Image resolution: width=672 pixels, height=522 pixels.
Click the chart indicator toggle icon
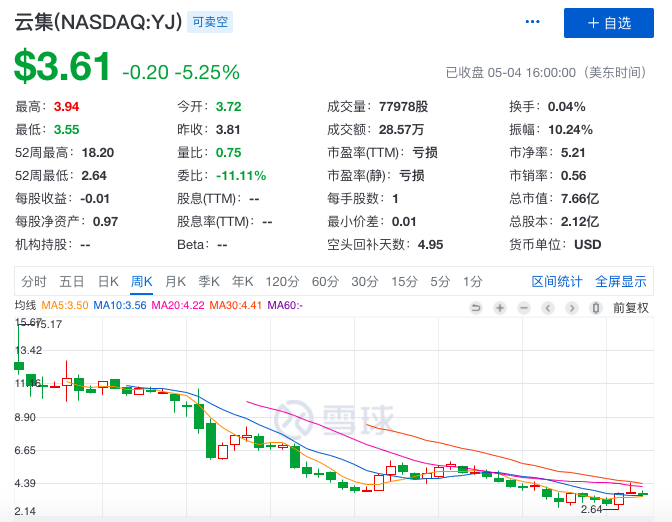596,307
